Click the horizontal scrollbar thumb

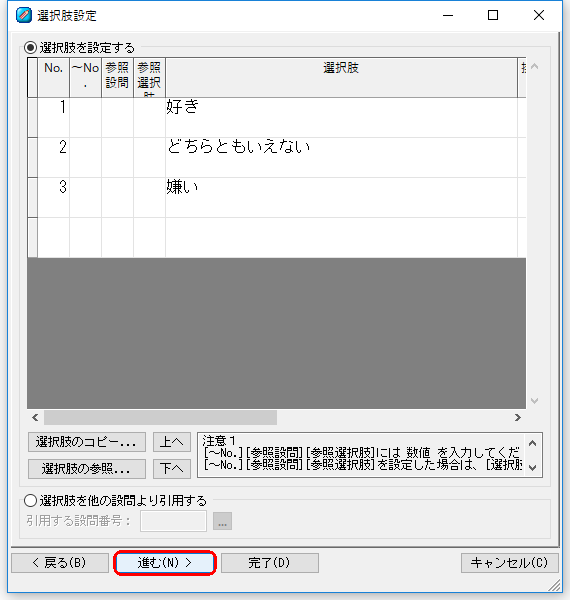pos(160,417)
